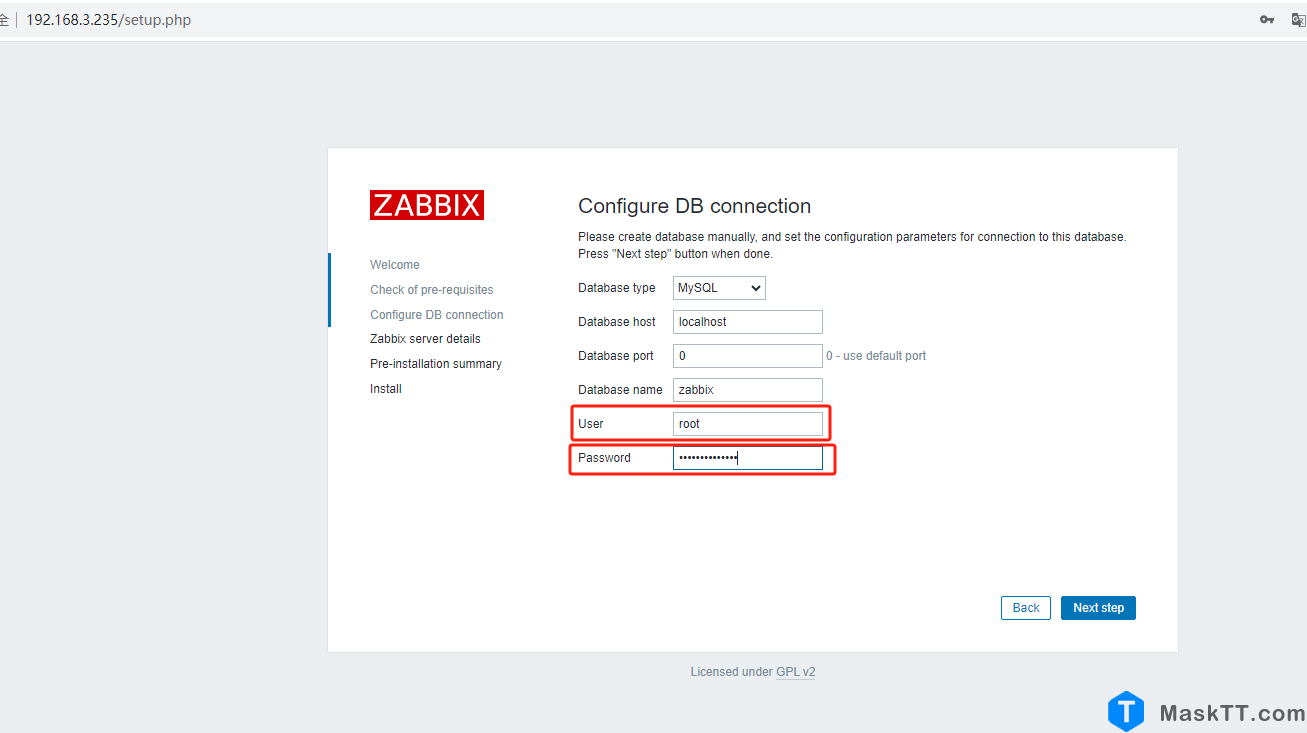The height and width of the screenshot is (733, 1307).
Task: Click the User field containing root
Action: [748, 424]
